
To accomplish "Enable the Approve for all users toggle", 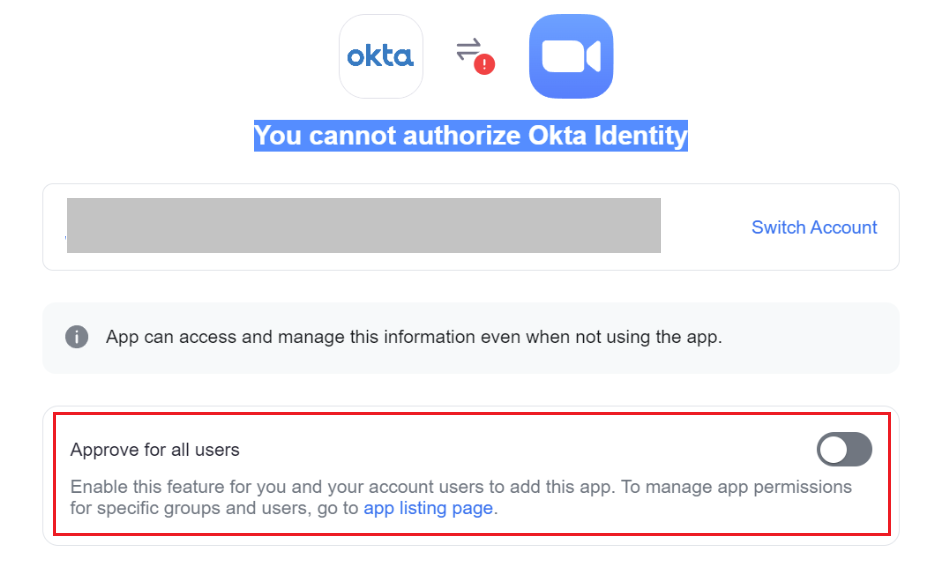I will [844, 450].
